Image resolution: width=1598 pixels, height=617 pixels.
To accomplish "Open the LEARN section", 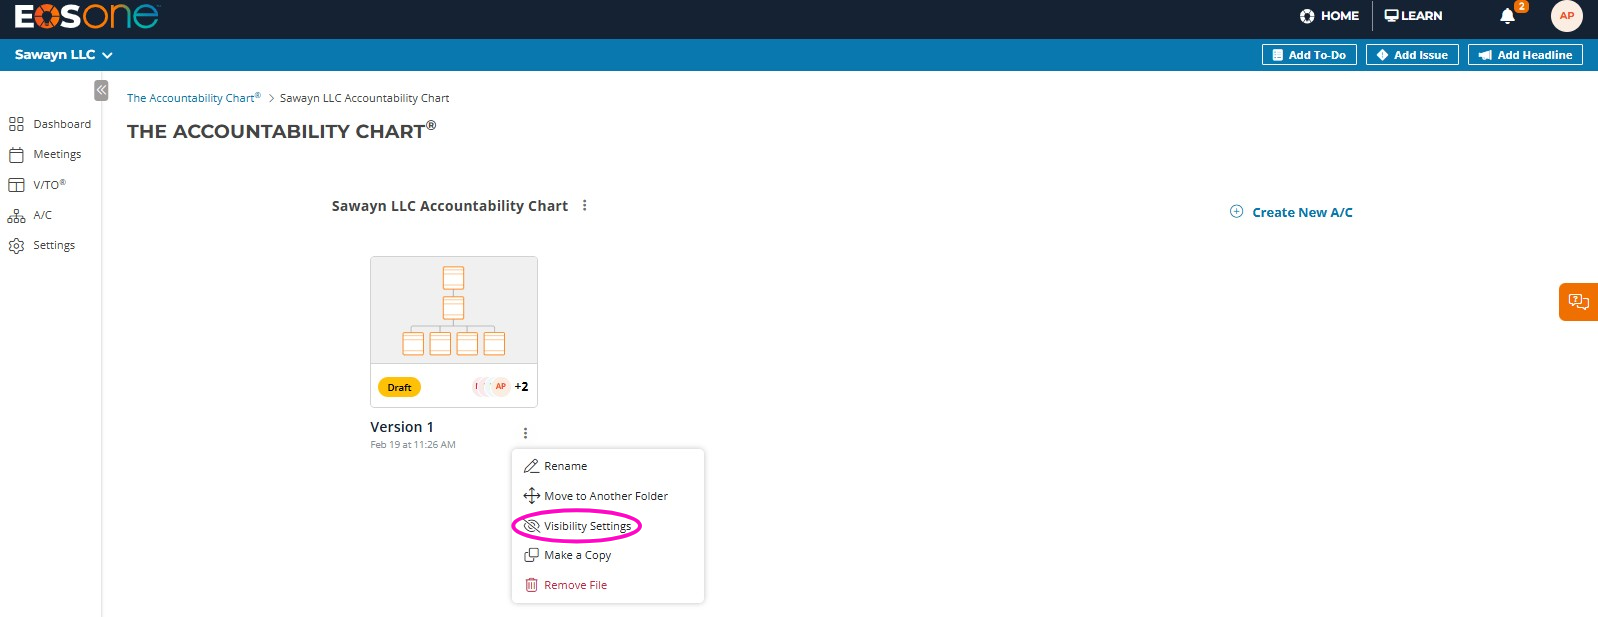I will (1413, 16).
